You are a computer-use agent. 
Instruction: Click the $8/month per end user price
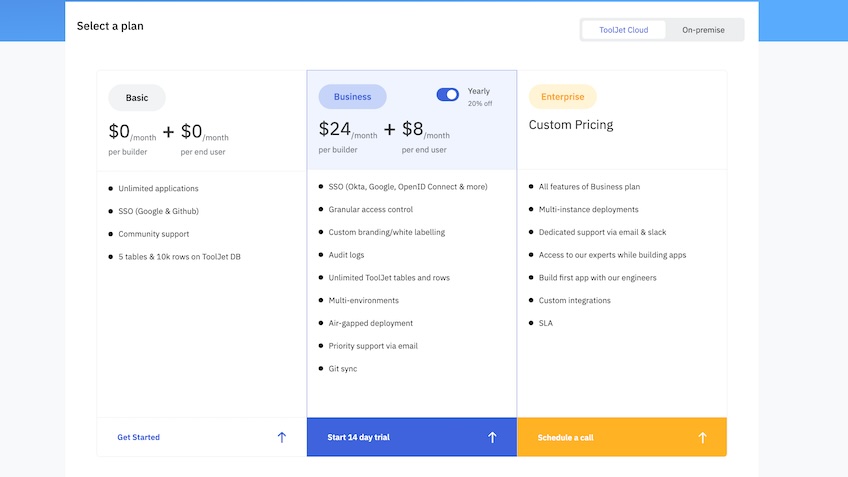[x=426, y=130]
